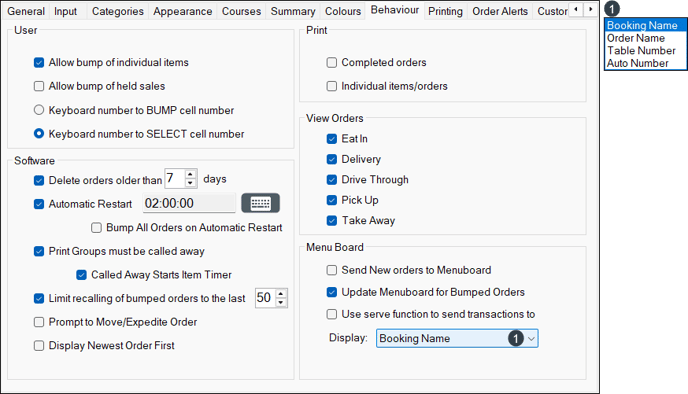
Task: Toggle Called Away Starts Item Timer
Action: pyautogui.click(x=82, y=275)
